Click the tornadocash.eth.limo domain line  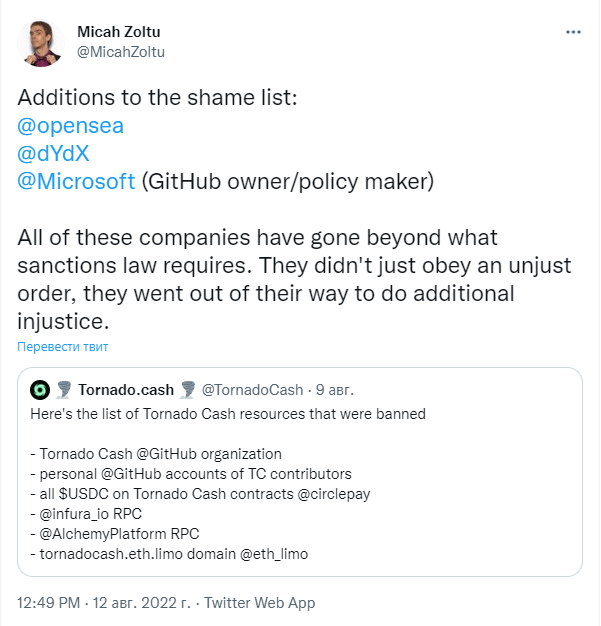(x=169, y=553)
